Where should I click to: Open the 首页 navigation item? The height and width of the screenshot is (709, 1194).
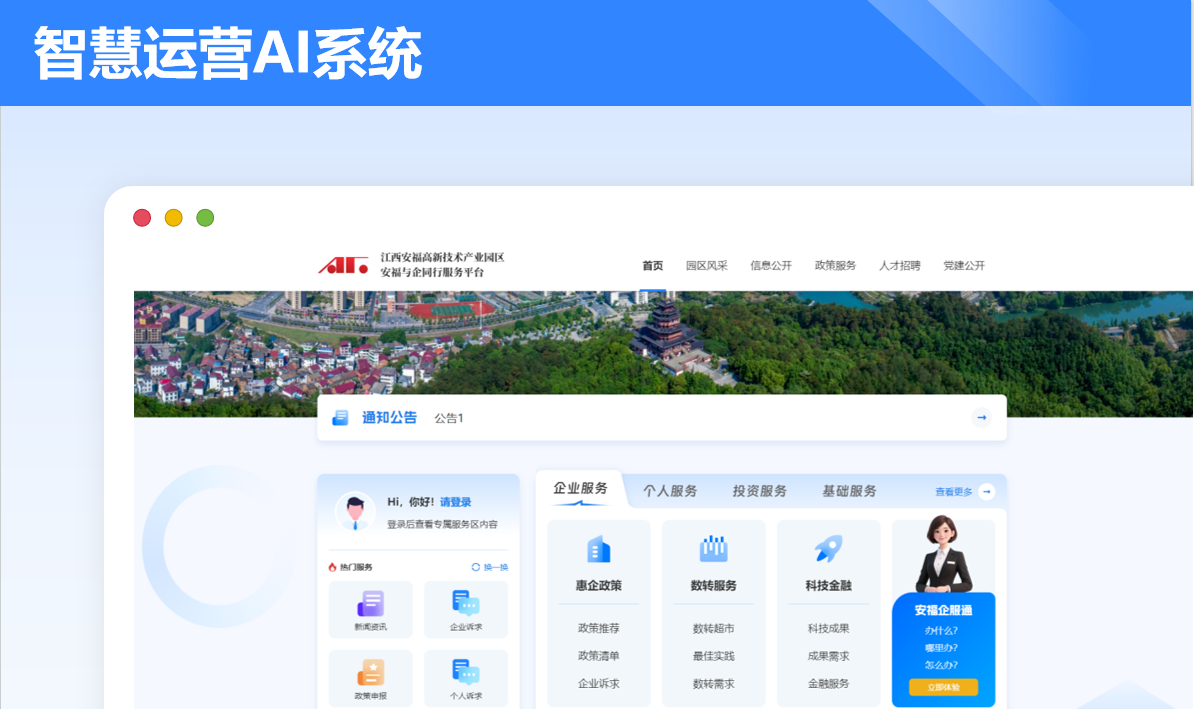pyautogui.click(x=653, y=266)
